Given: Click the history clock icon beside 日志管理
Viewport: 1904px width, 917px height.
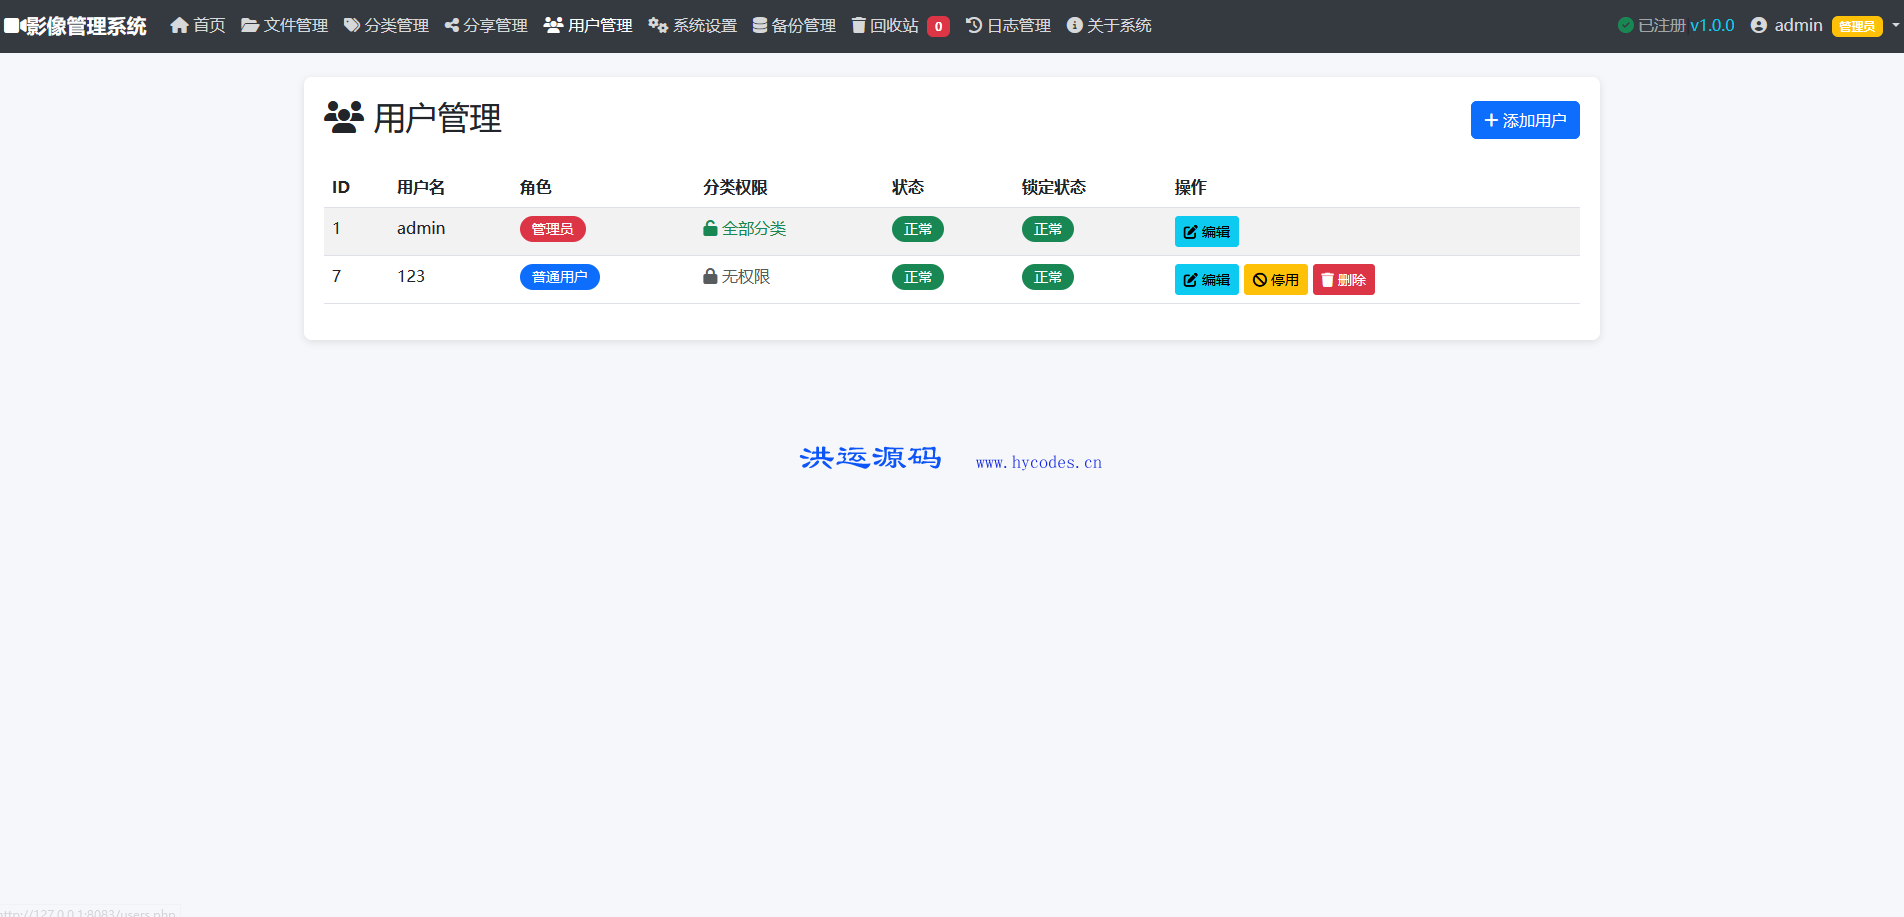Looking at the screenshot, I should pos(974,25).
